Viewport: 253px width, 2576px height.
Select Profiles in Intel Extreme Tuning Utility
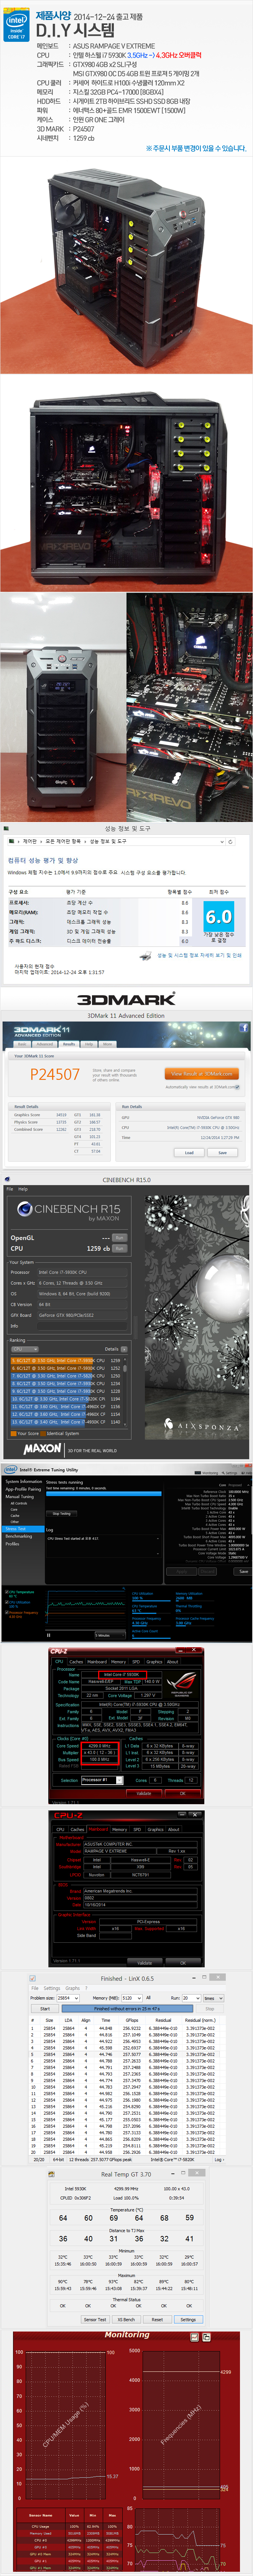[12, 1544]
